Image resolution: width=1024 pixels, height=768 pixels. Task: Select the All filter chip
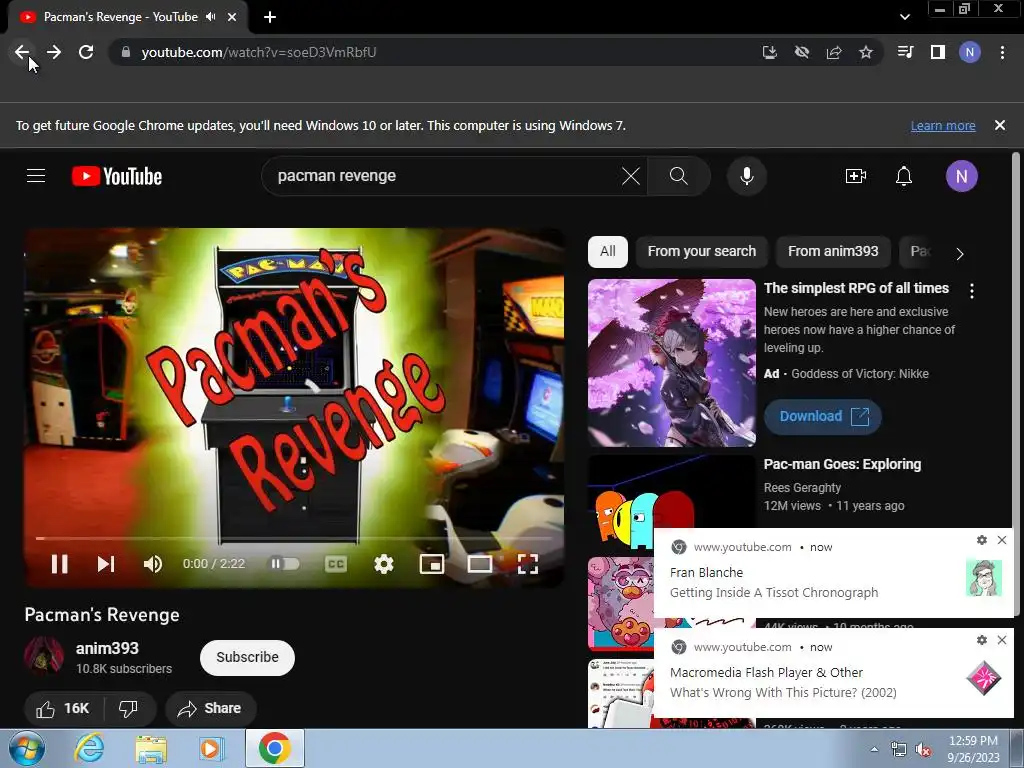(x=608, y=251)
